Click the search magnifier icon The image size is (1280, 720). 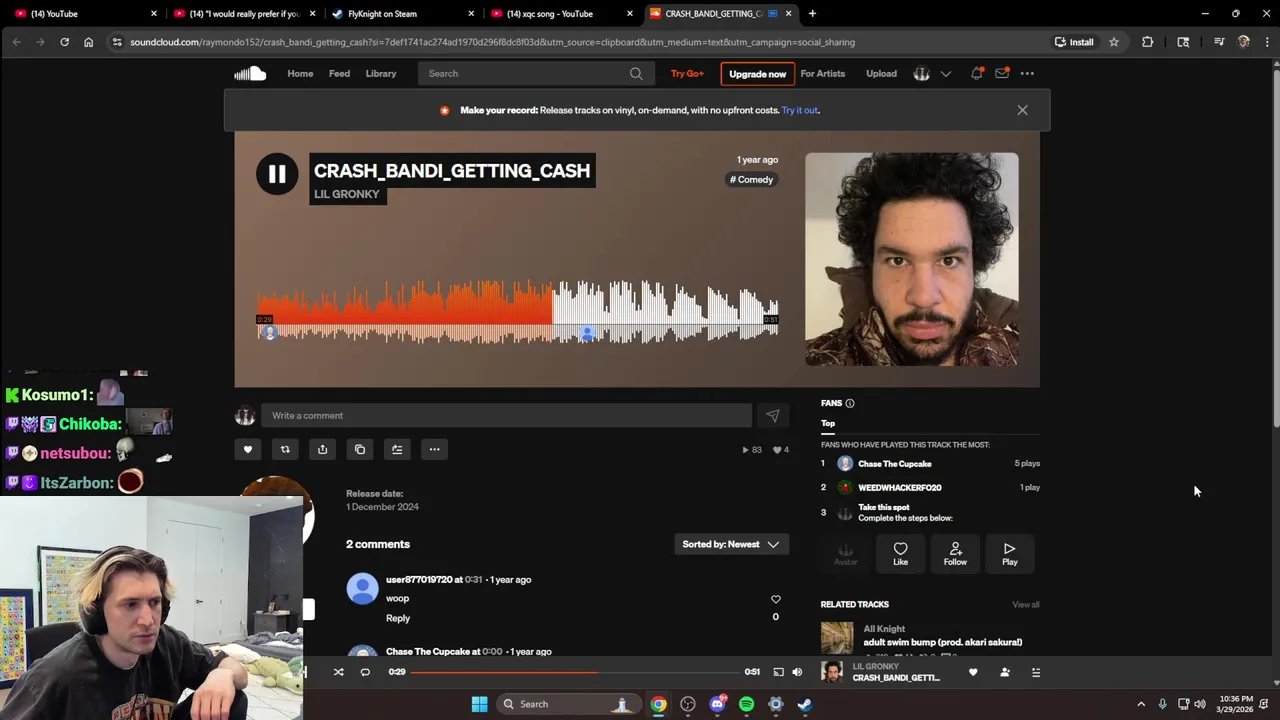636,73
